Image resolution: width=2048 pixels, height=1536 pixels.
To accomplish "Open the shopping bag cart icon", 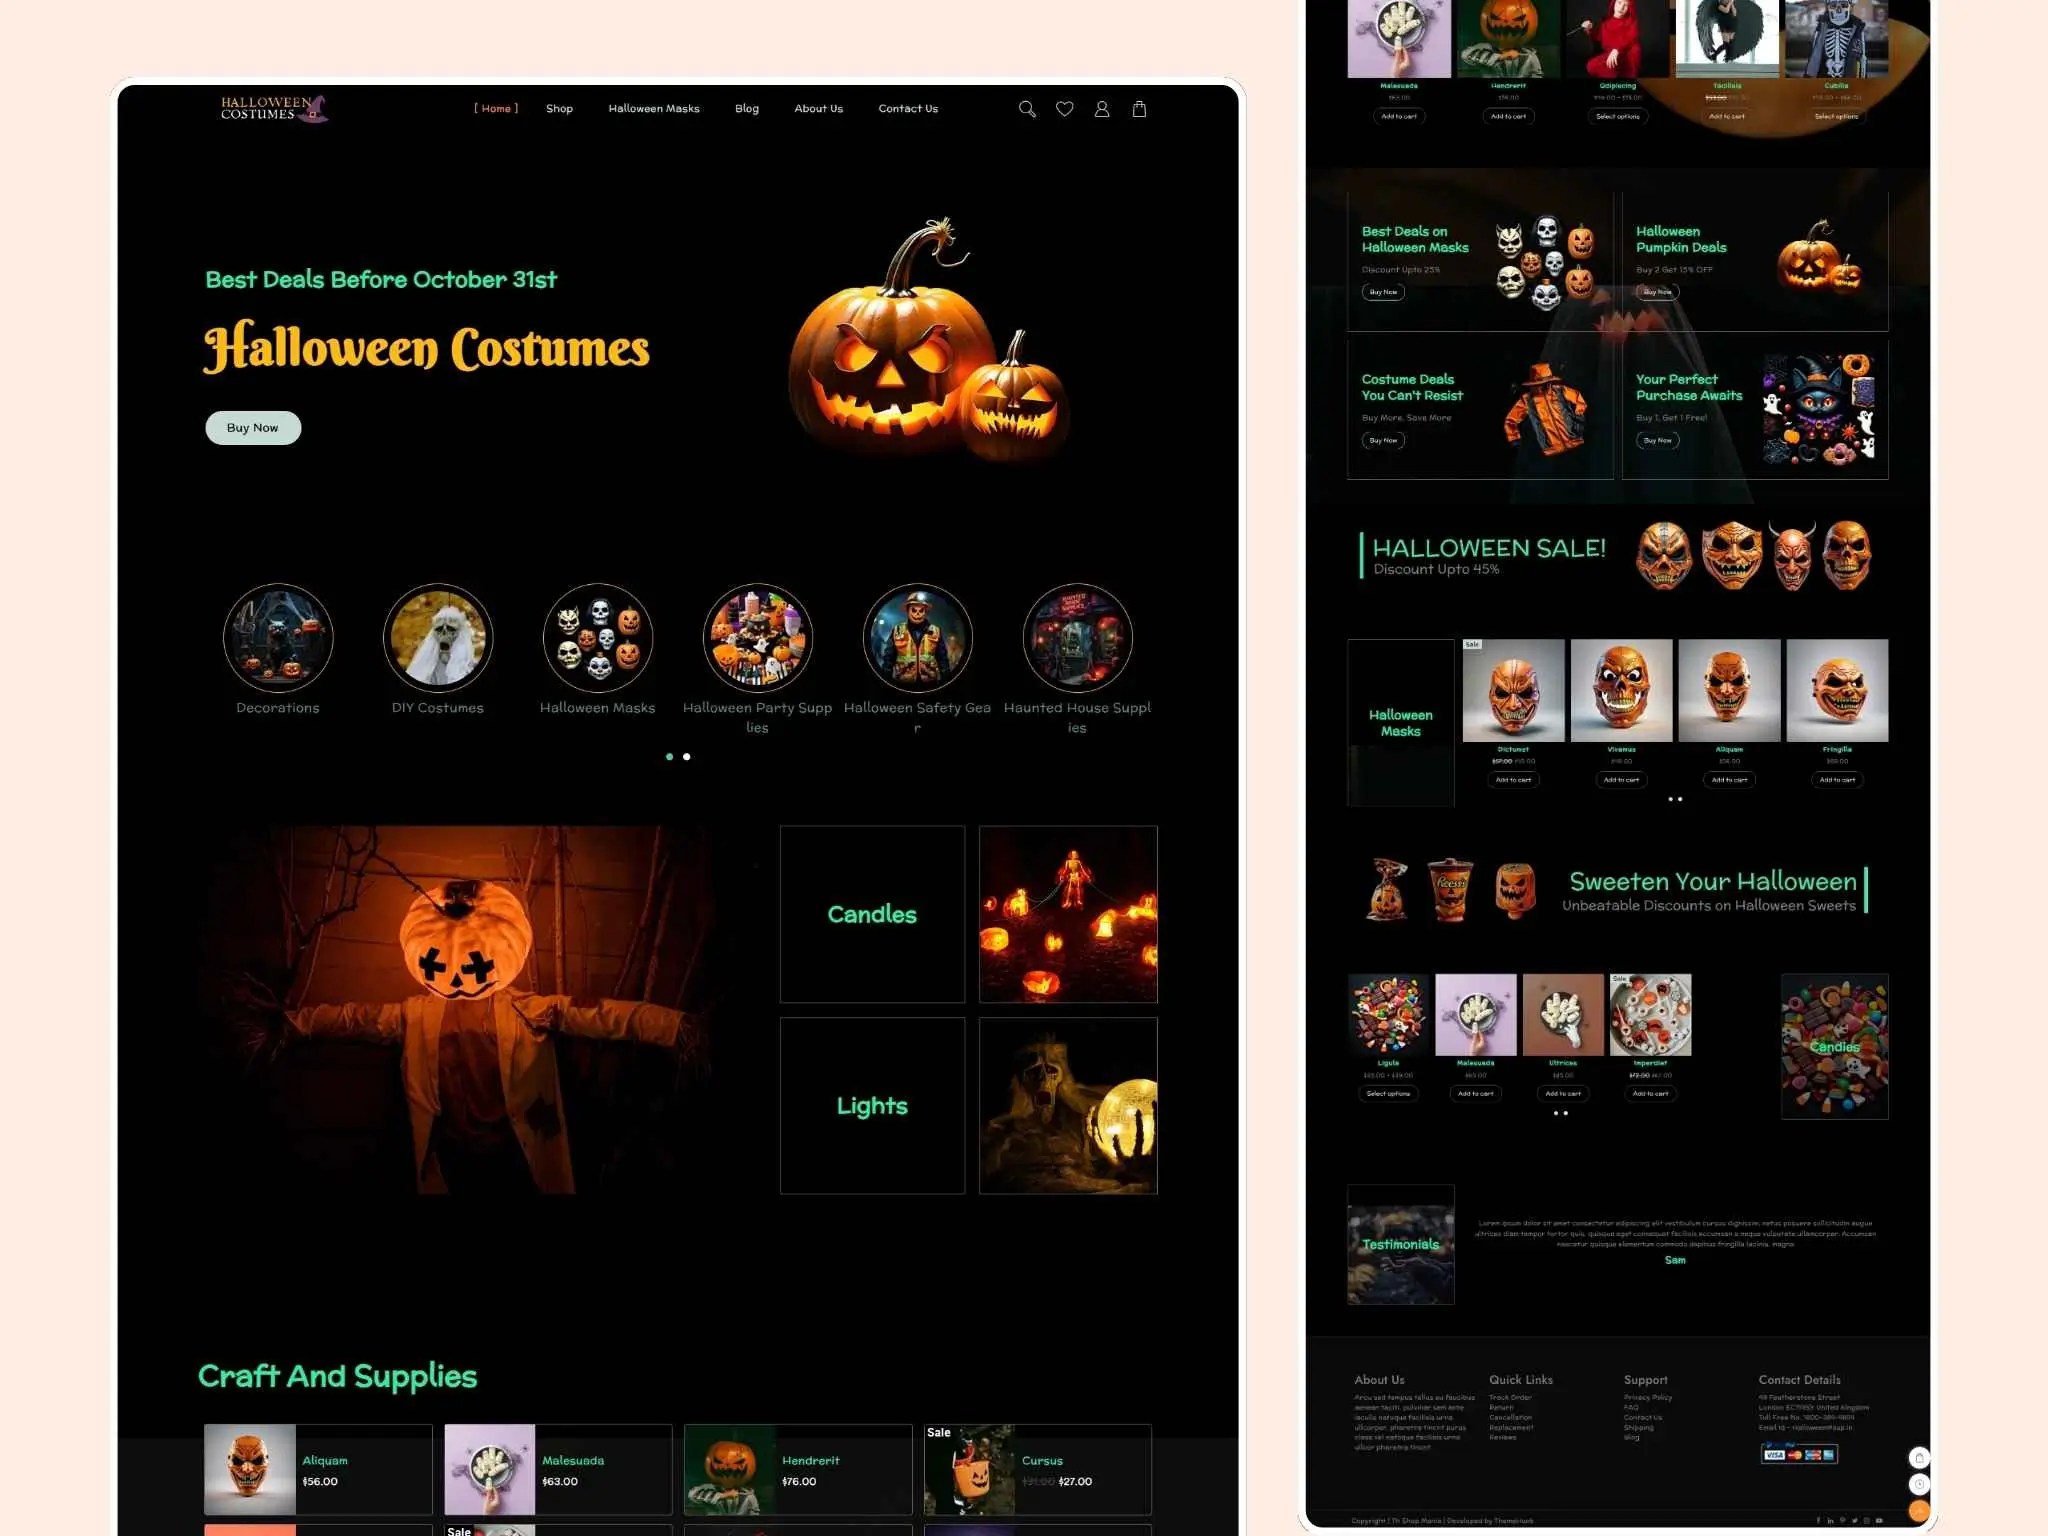I will 1140,109.
